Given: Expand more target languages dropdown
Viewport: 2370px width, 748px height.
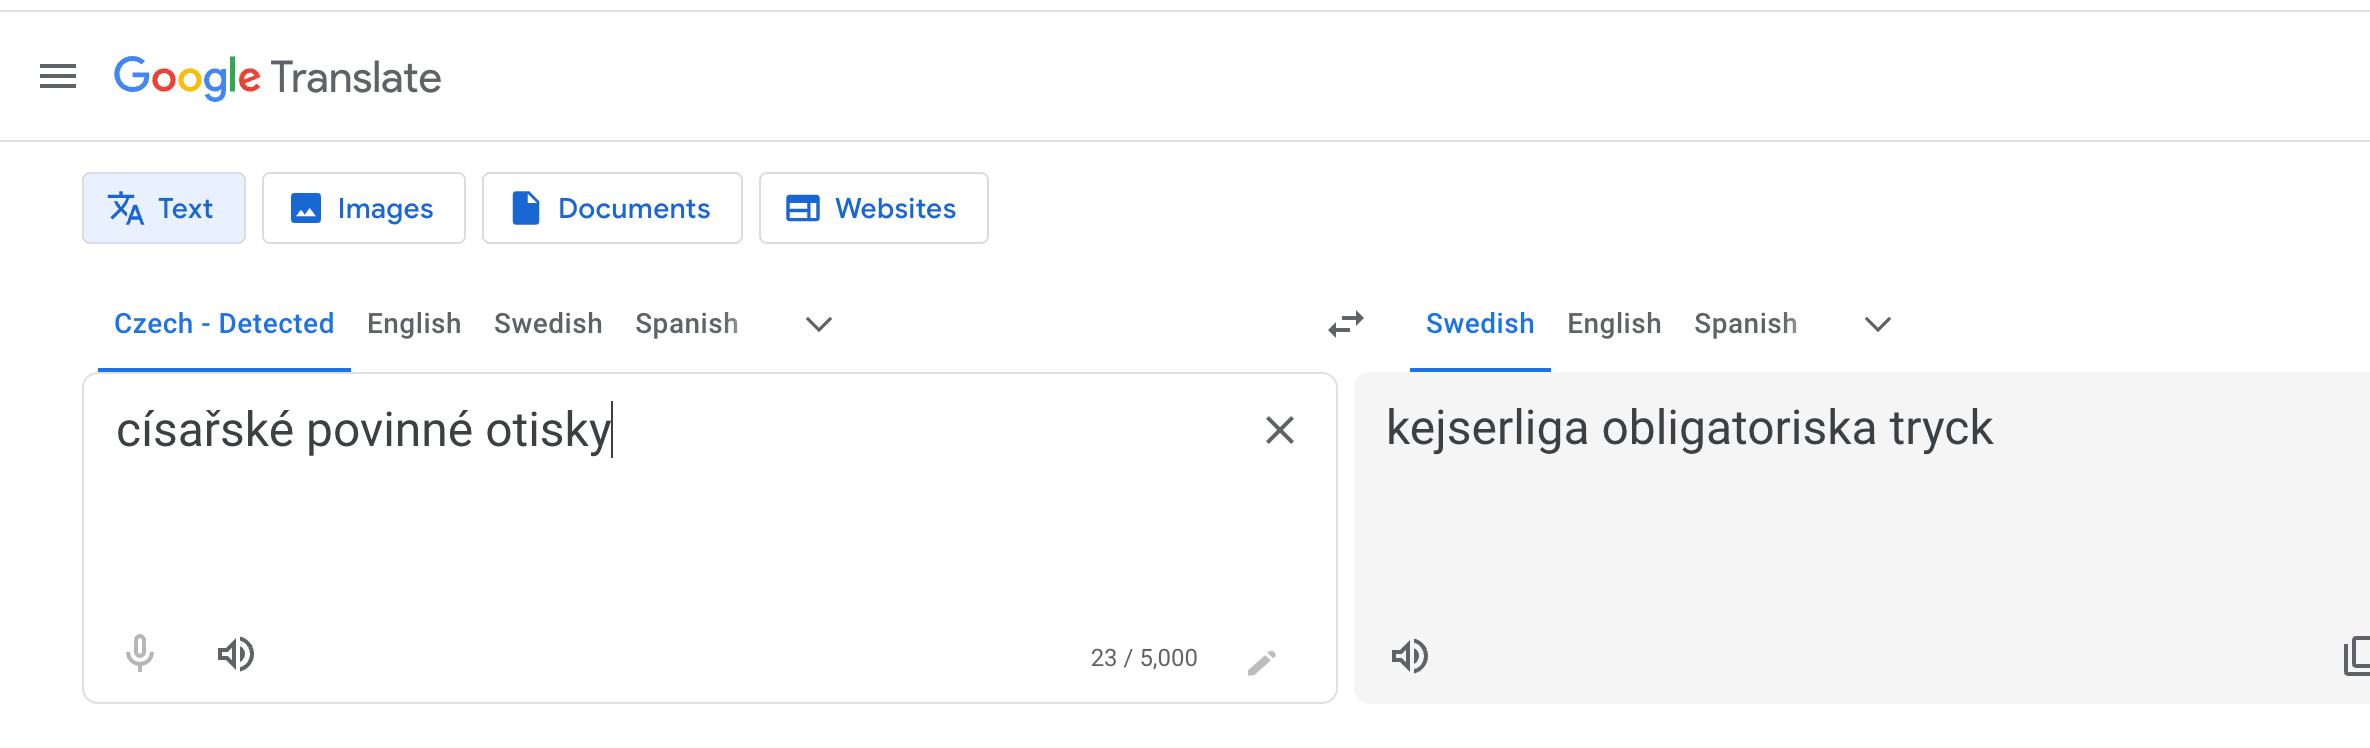Looking at the screenshot, I should 1878,324.
